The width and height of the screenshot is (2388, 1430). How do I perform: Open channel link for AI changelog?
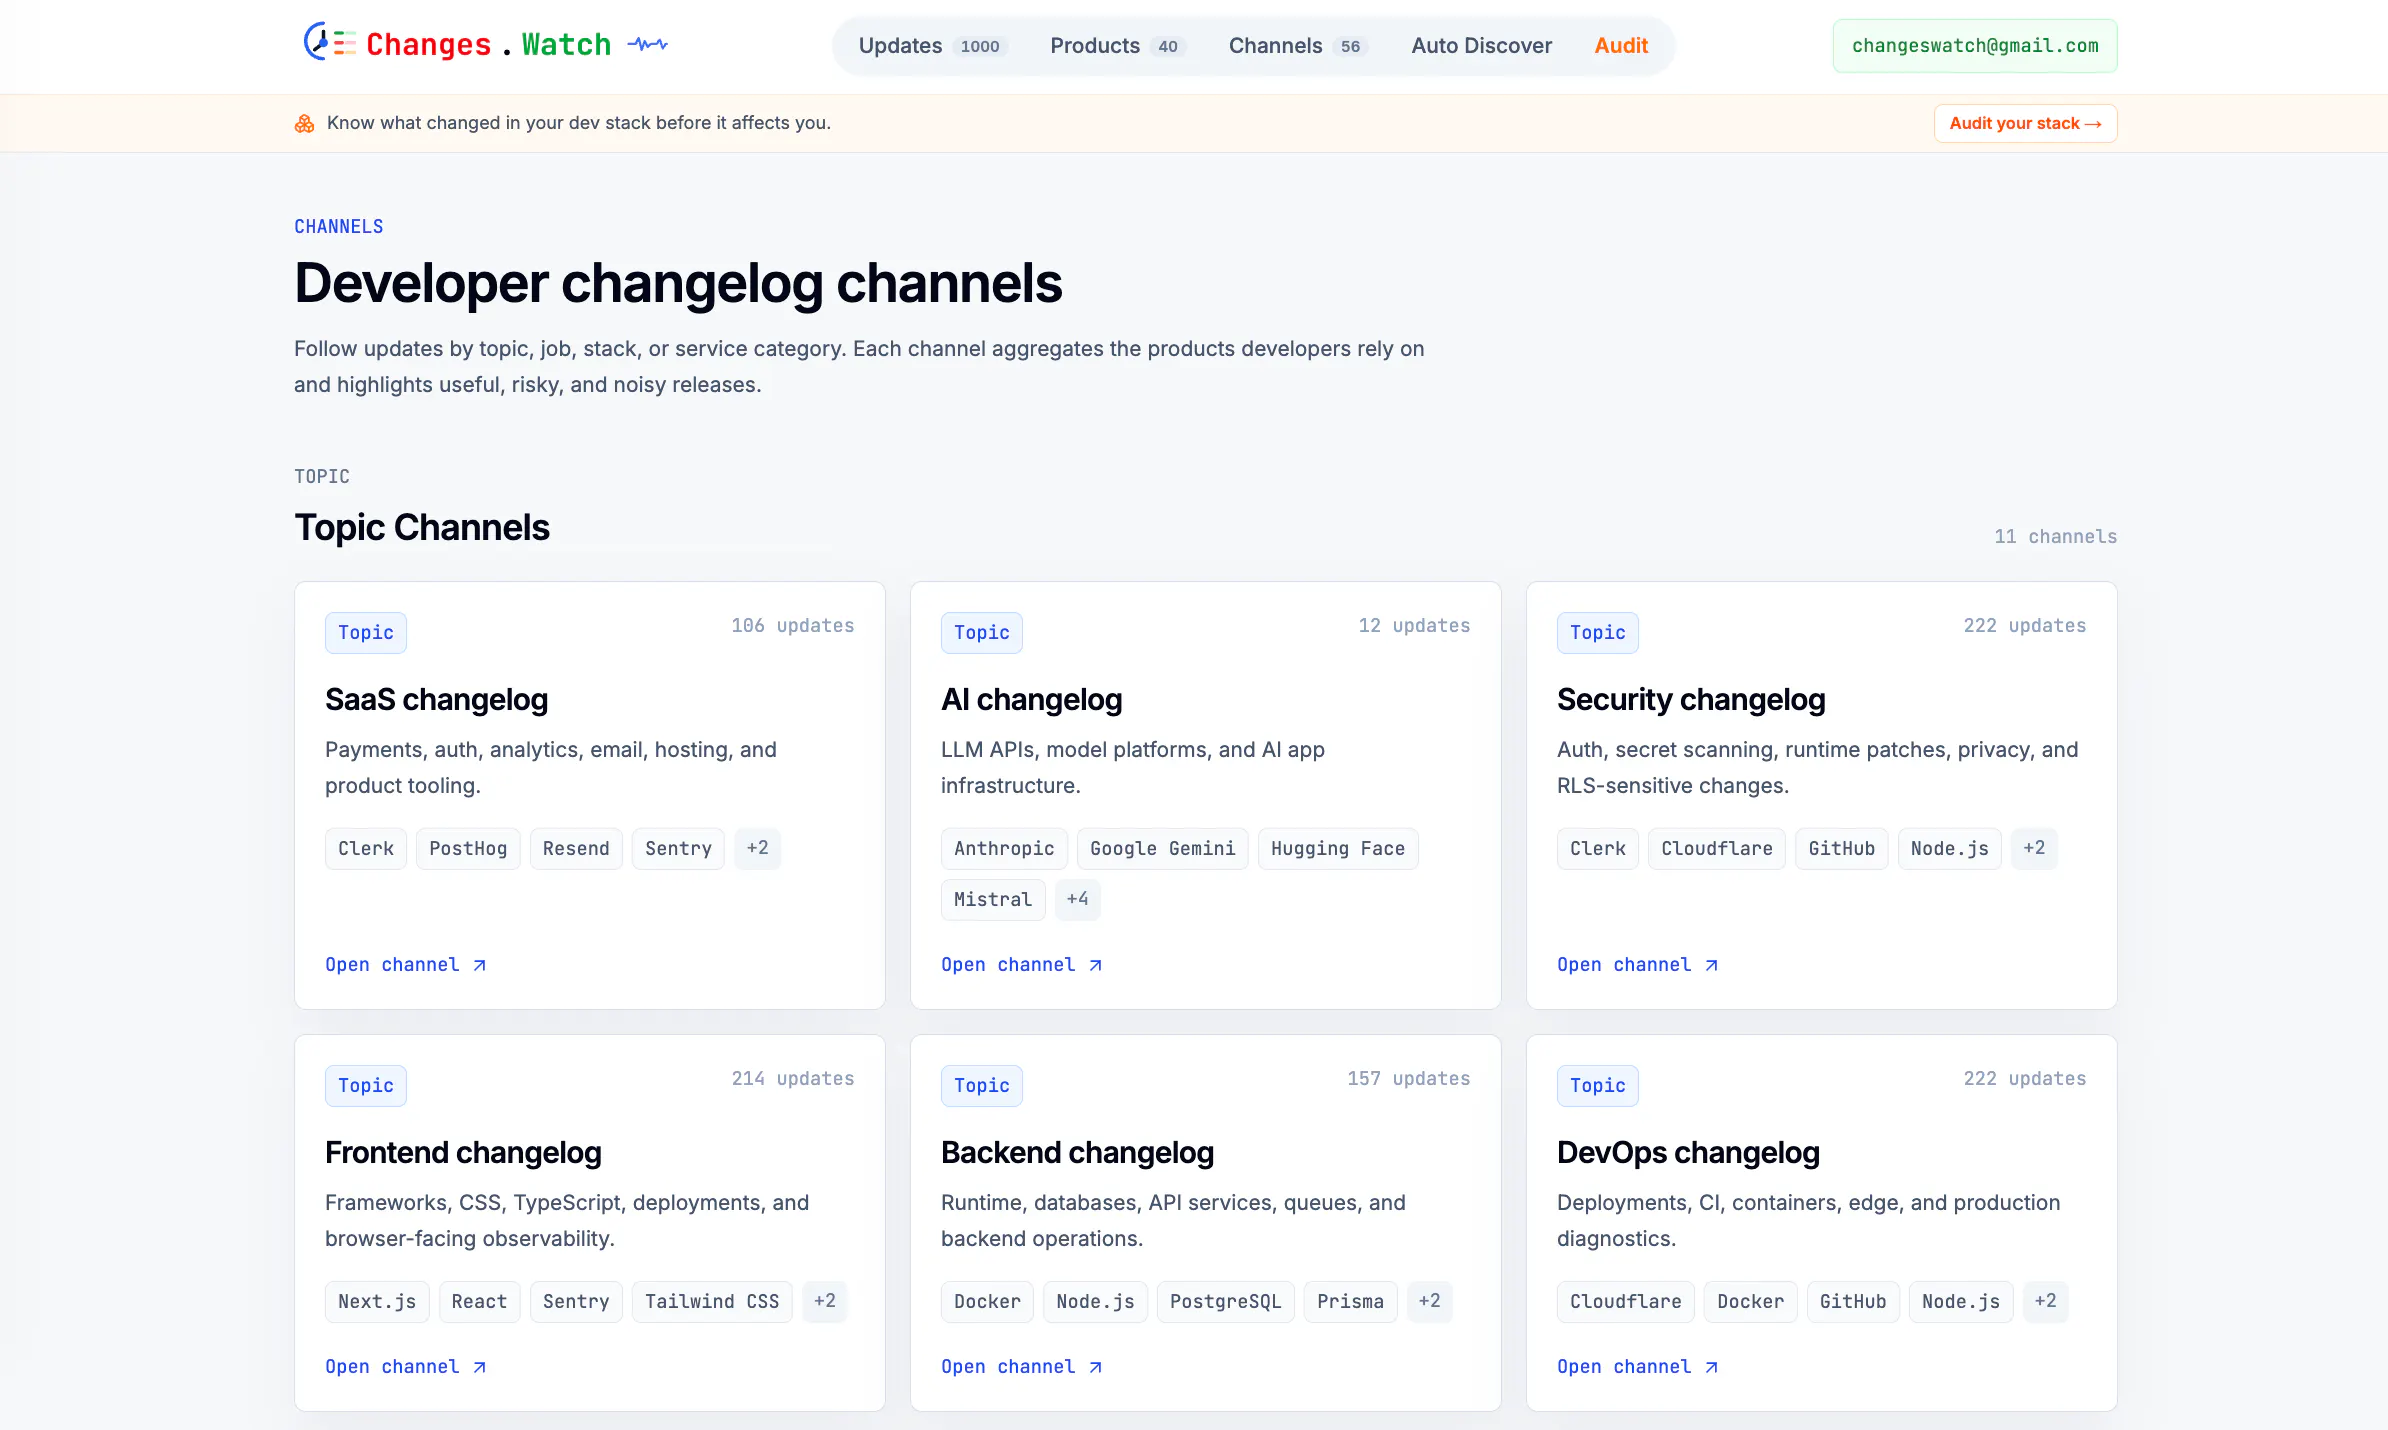pyautogui.click(x=1022, y=965)
